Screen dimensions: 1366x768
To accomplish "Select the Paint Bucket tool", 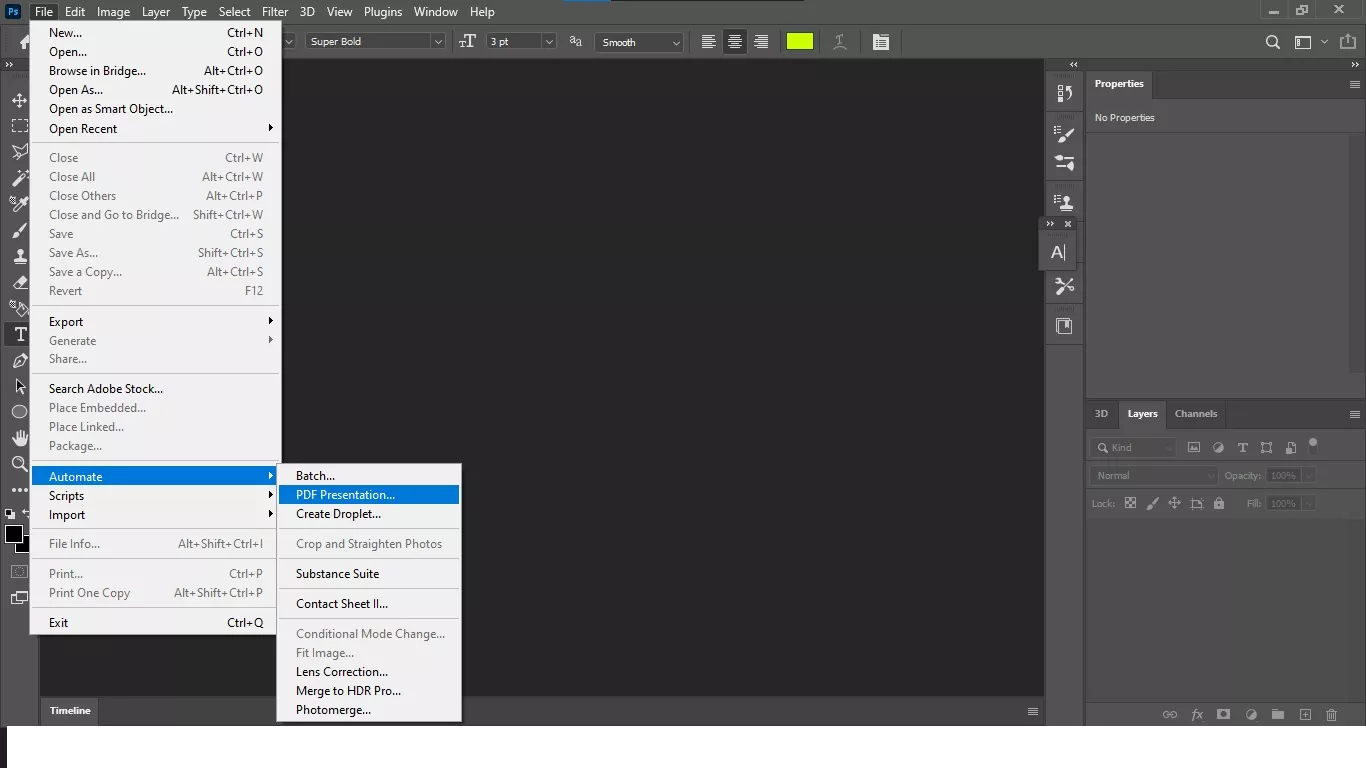I will click(19, 308).
